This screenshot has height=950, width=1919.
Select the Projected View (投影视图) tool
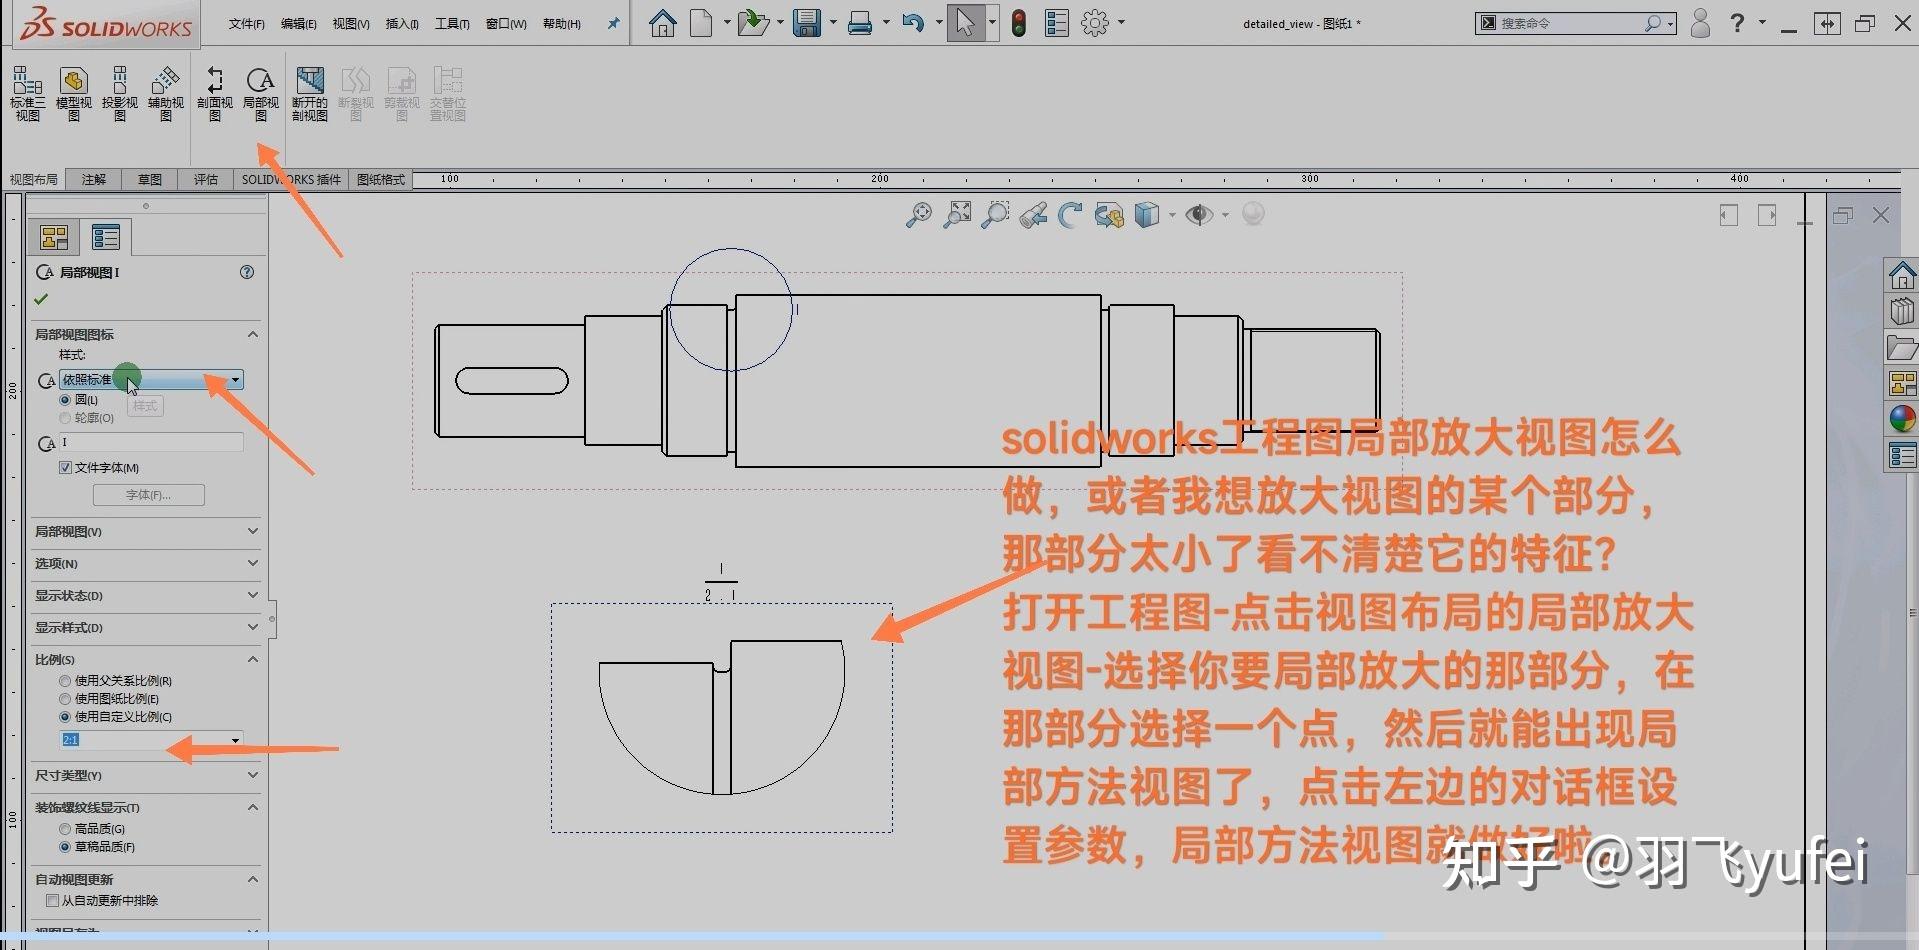coord(120,94)
